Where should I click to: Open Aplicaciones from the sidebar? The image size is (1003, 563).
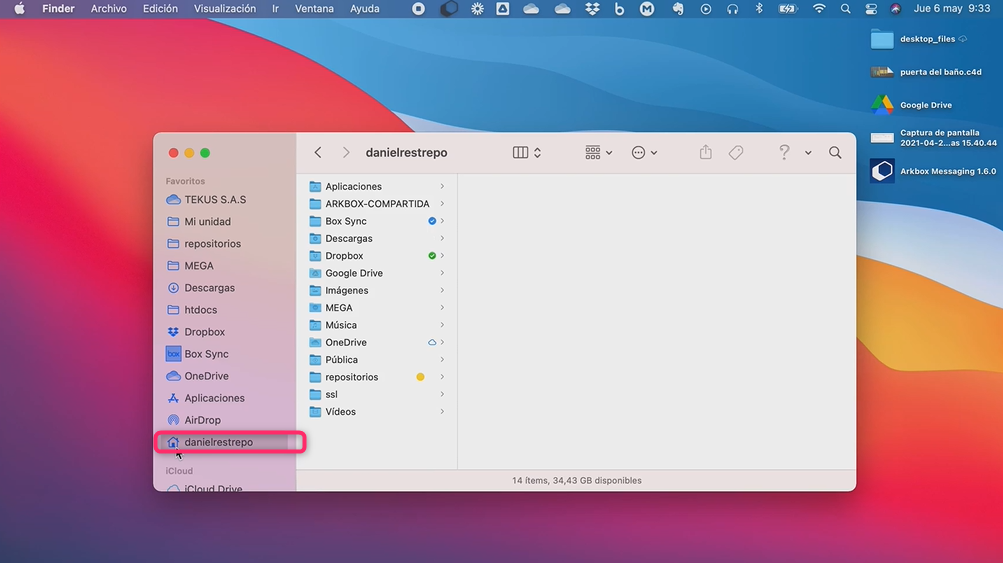point(214,398)
